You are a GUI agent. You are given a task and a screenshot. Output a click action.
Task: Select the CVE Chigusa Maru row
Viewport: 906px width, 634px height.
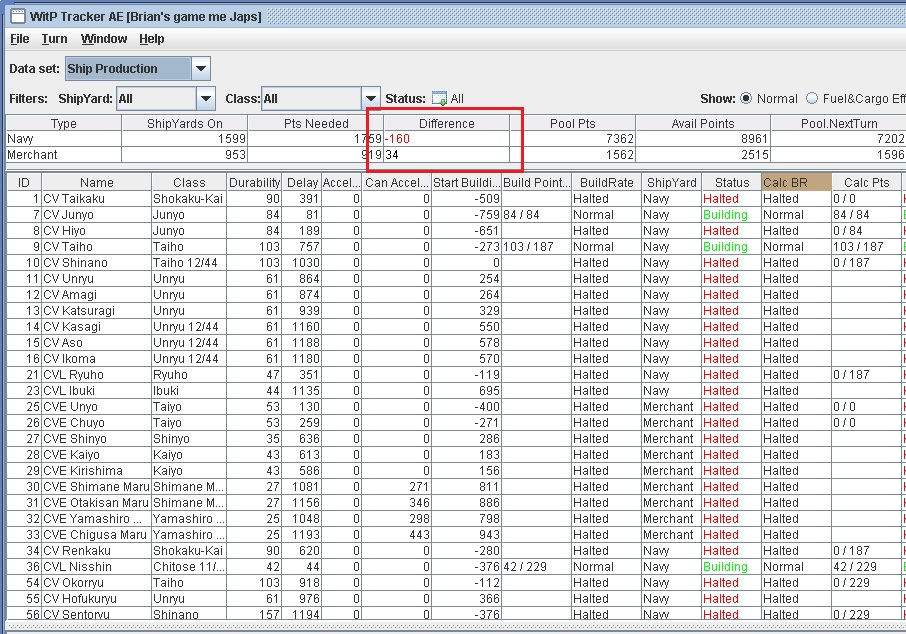456,535
